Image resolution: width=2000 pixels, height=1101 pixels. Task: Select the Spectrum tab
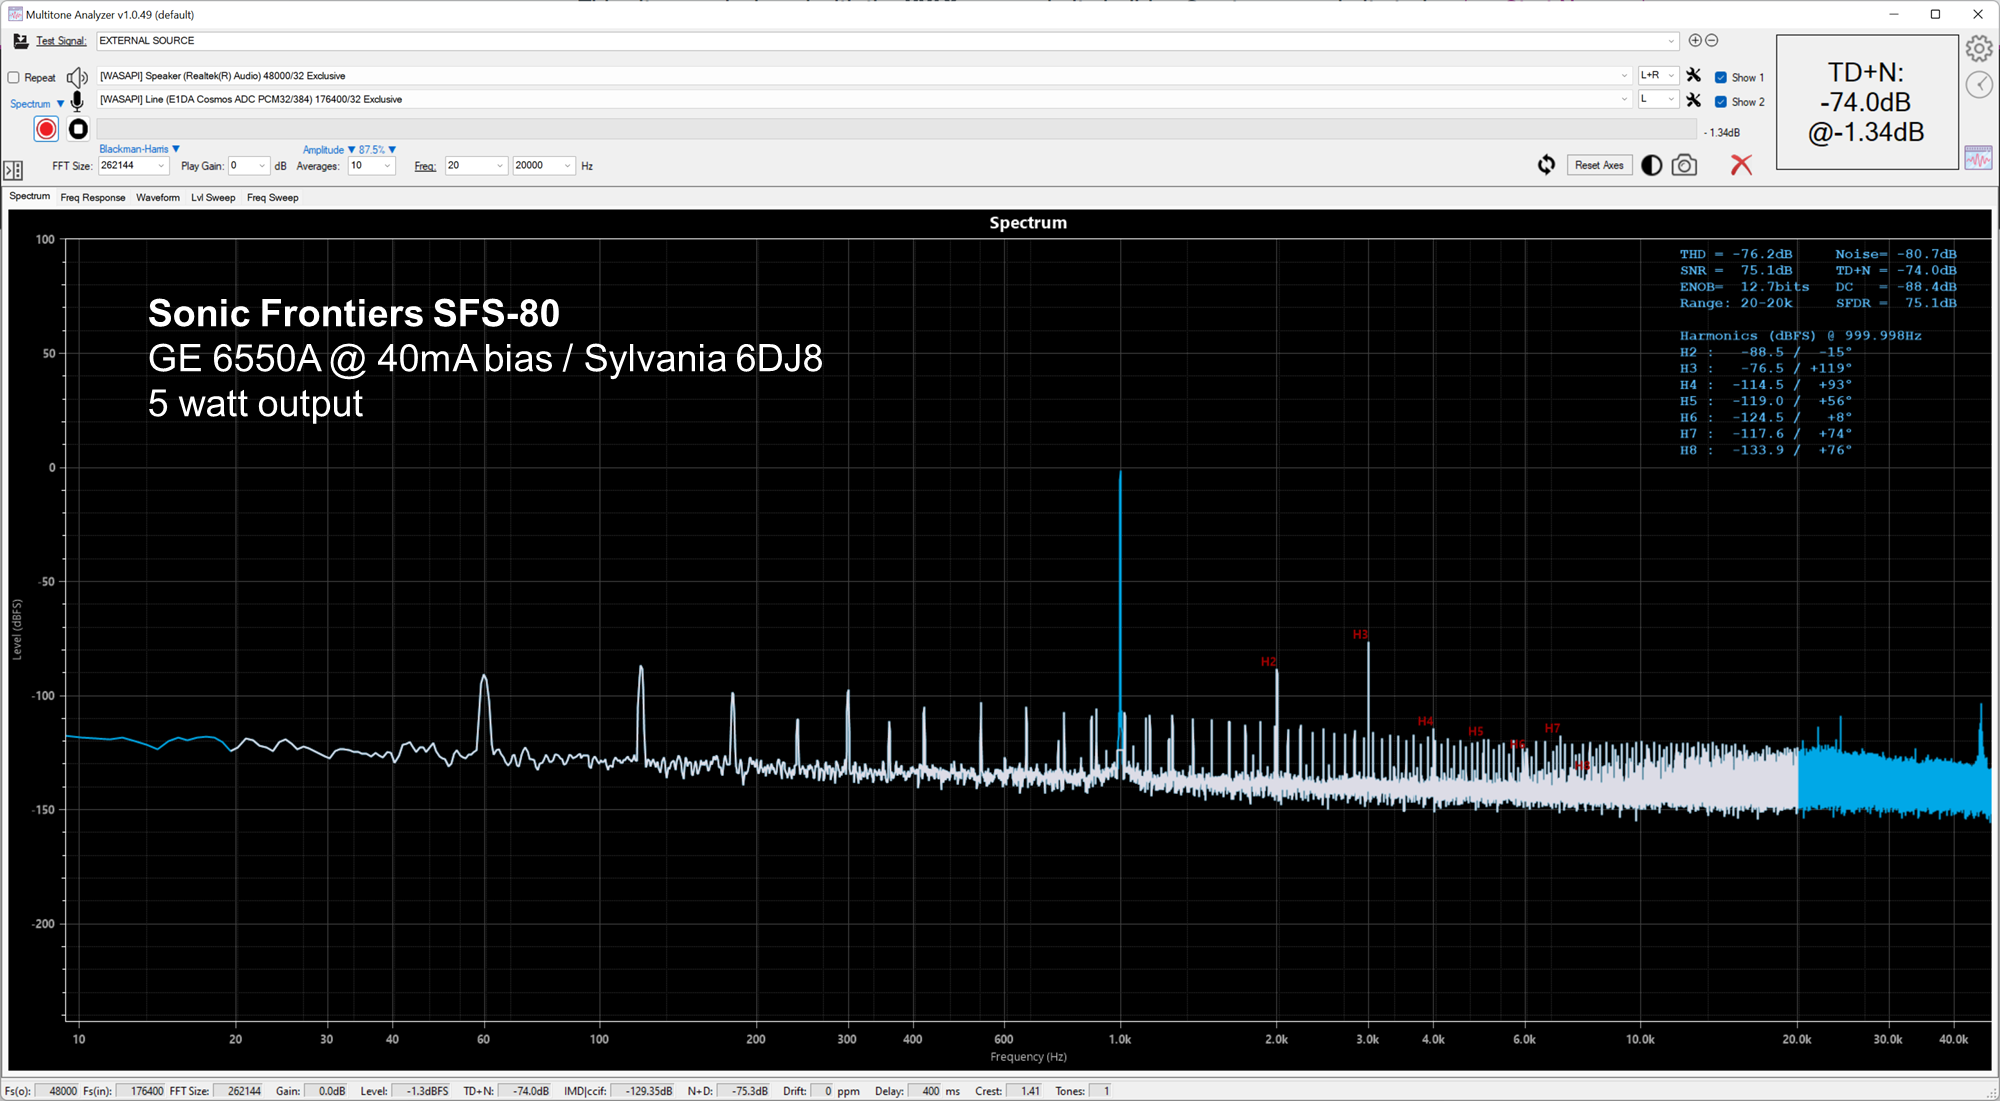(x=30, y=196)
